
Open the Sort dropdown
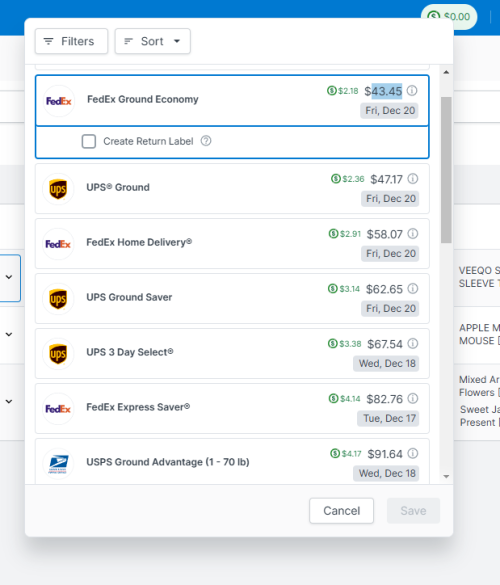point(153,41)
